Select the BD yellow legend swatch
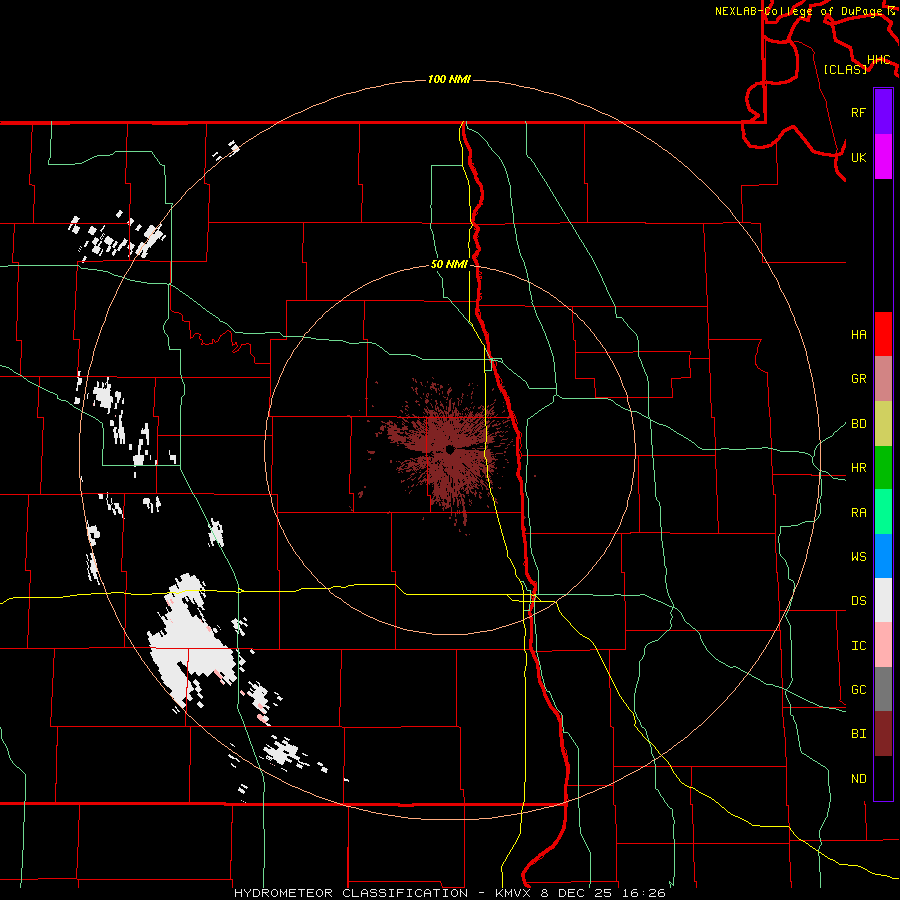900x900 pixels. 883,423
